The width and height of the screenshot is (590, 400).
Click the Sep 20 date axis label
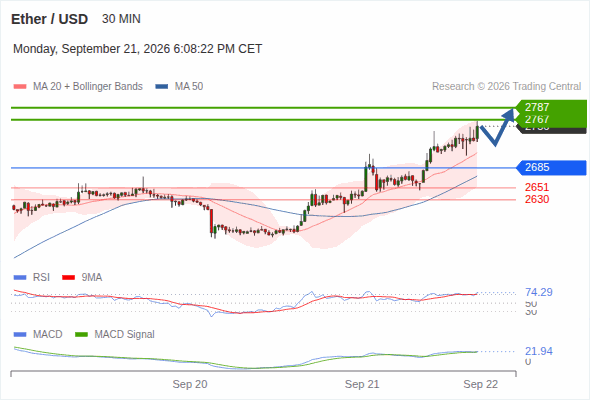coord(190,384)
